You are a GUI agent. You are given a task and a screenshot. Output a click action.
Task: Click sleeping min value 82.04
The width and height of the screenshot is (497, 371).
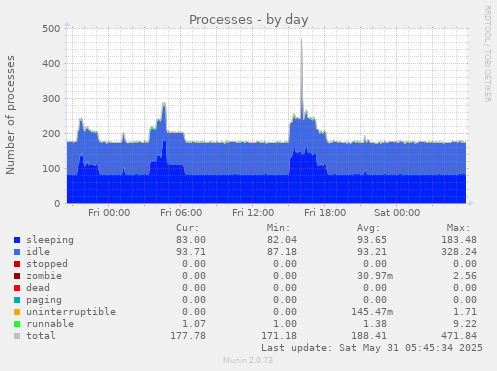pyautogui.click(x=282, y=240)
